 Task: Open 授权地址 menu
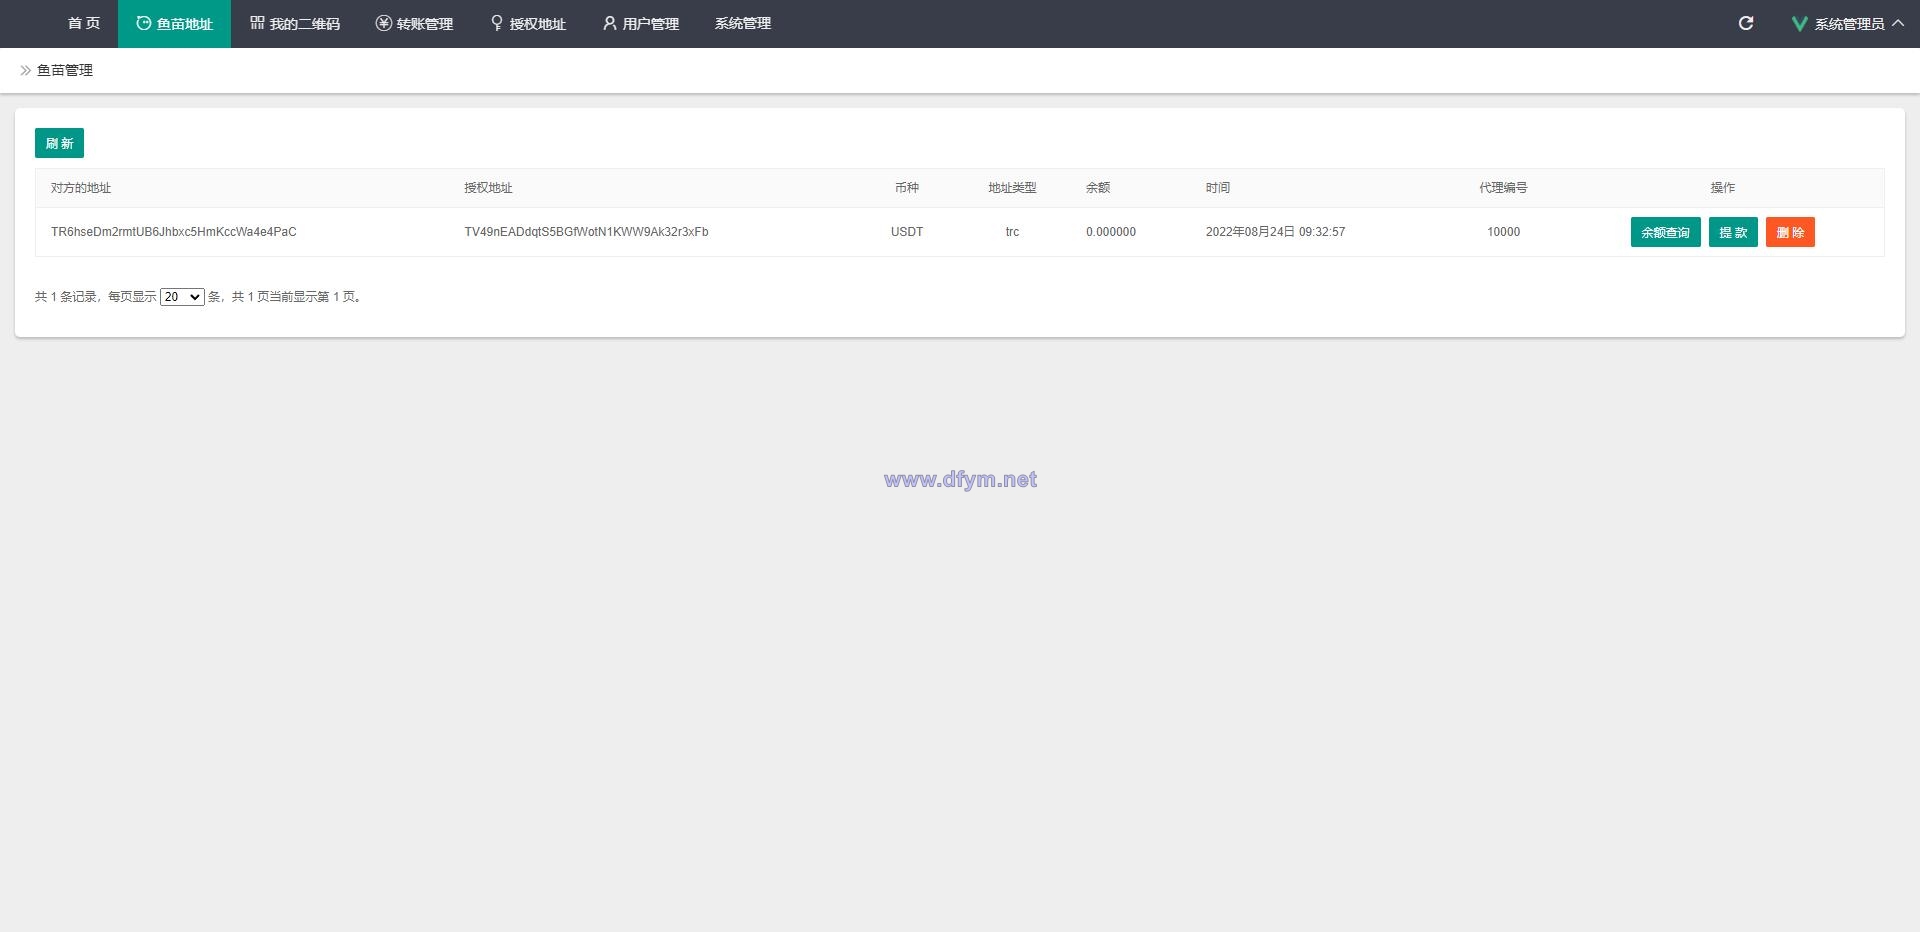click(x=528, y=23)
